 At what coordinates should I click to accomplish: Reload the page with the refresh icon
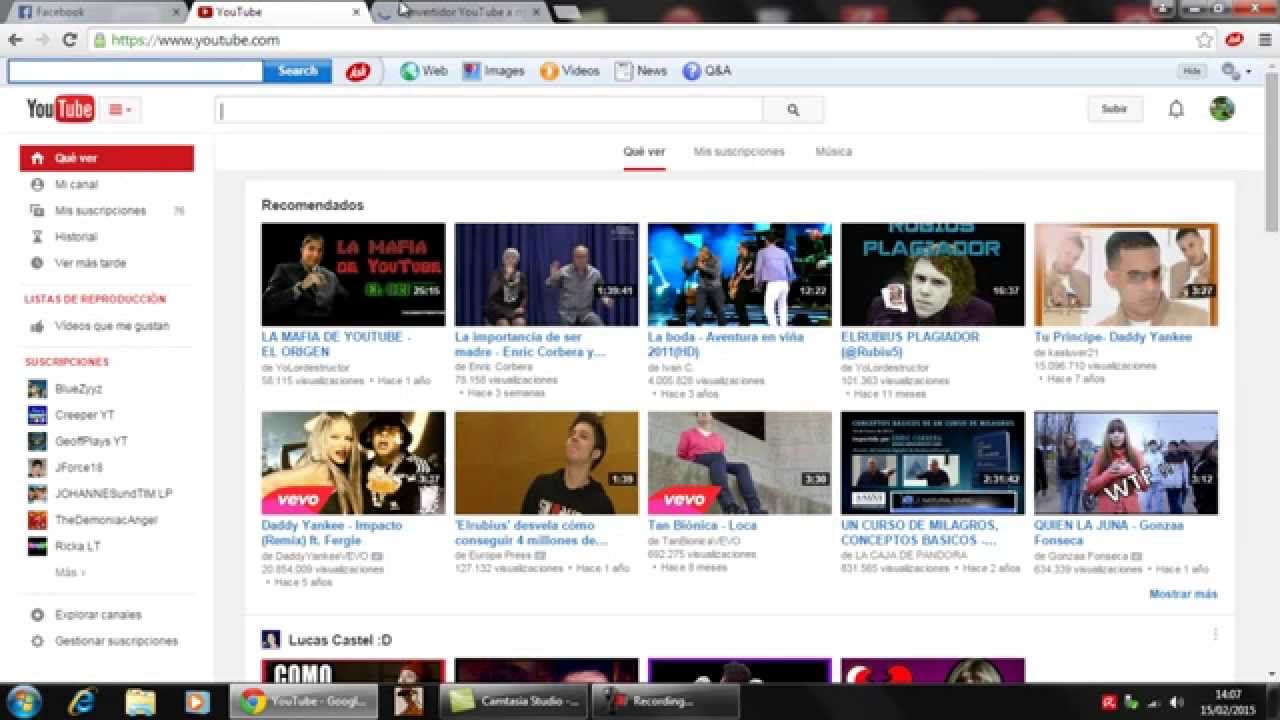[69, 40]
